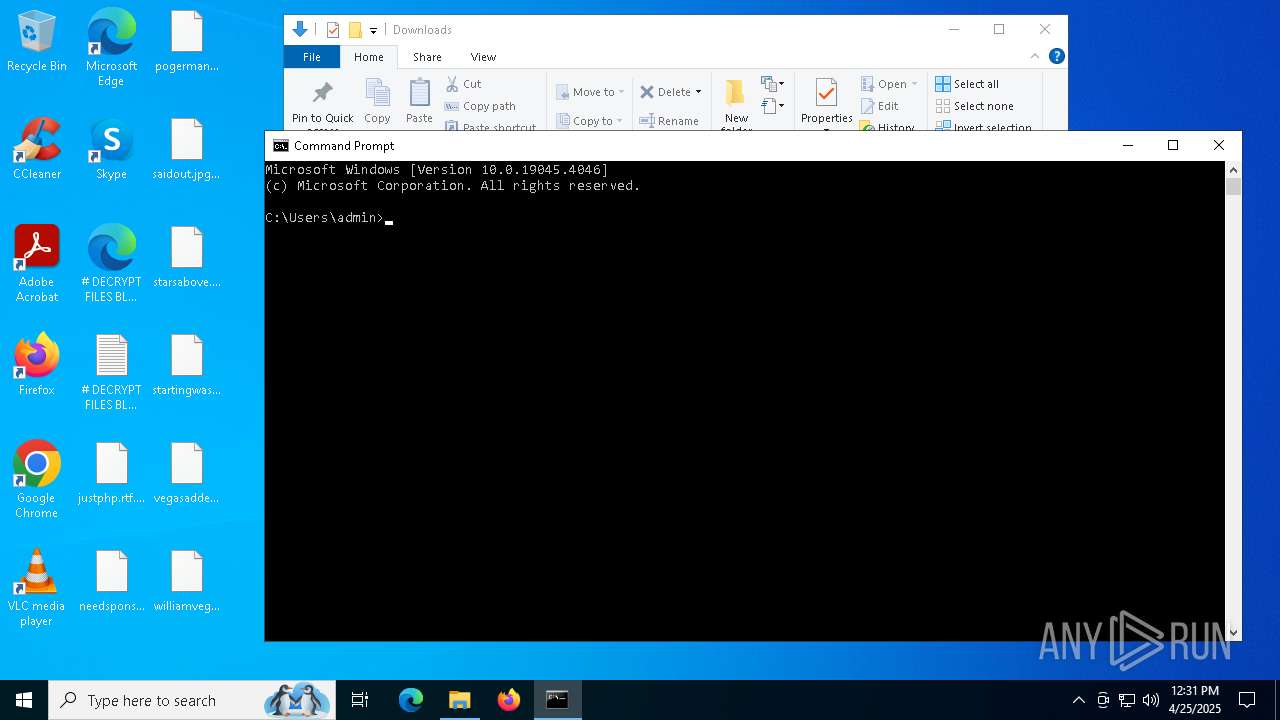Switch to the View ribbon tab

click(483, 57)
